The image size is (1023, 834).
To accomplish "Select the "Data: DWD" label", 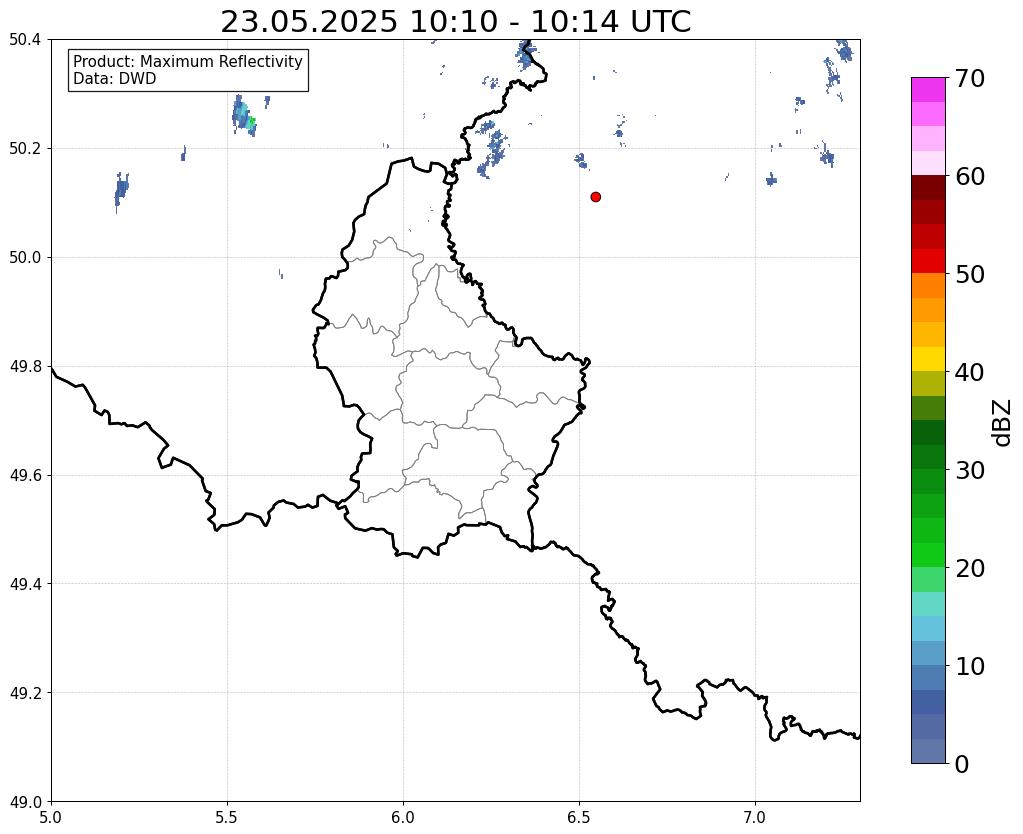I will [x=115, y=79].
